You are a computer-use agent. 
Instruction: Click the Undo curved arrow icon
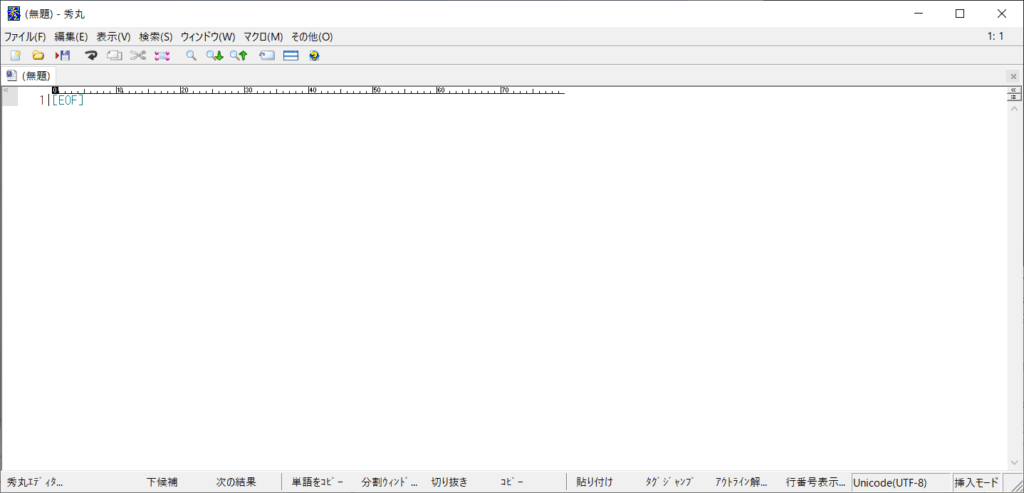[x=91, y=56]
